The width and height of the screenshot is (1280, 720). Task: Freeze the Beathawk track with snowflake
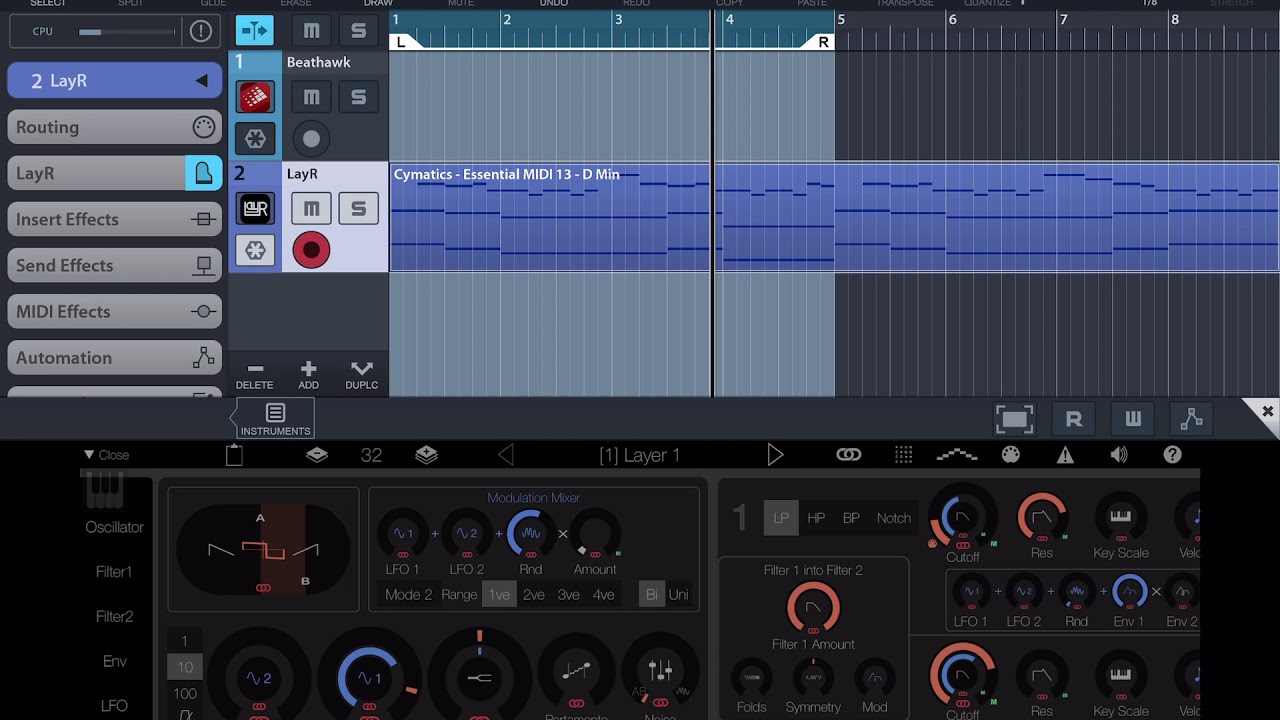pos(255,139)
